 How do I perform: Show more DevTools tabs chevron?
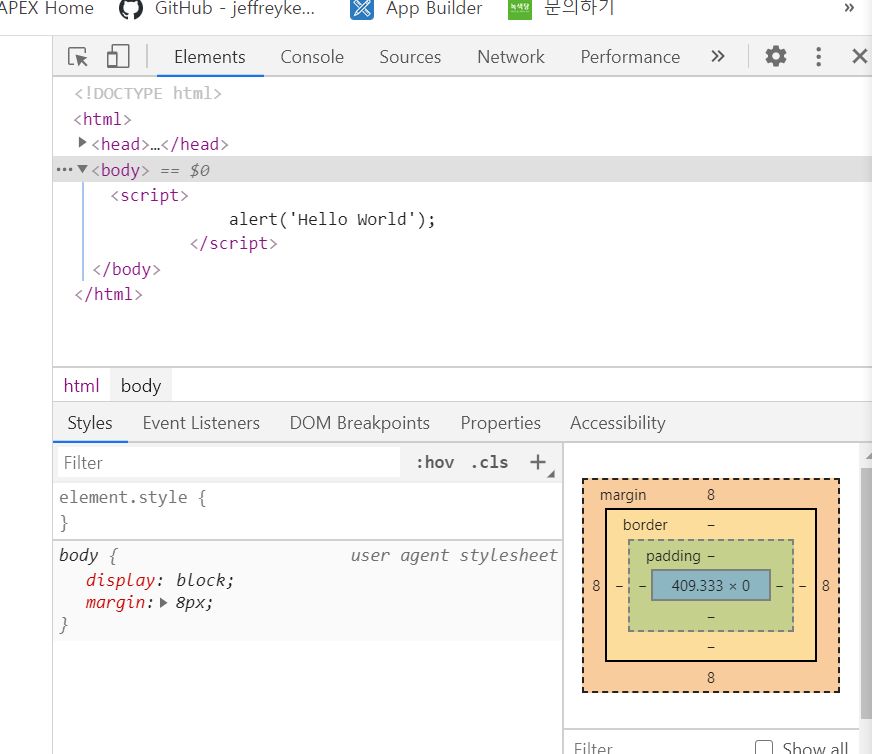[718, 56]
